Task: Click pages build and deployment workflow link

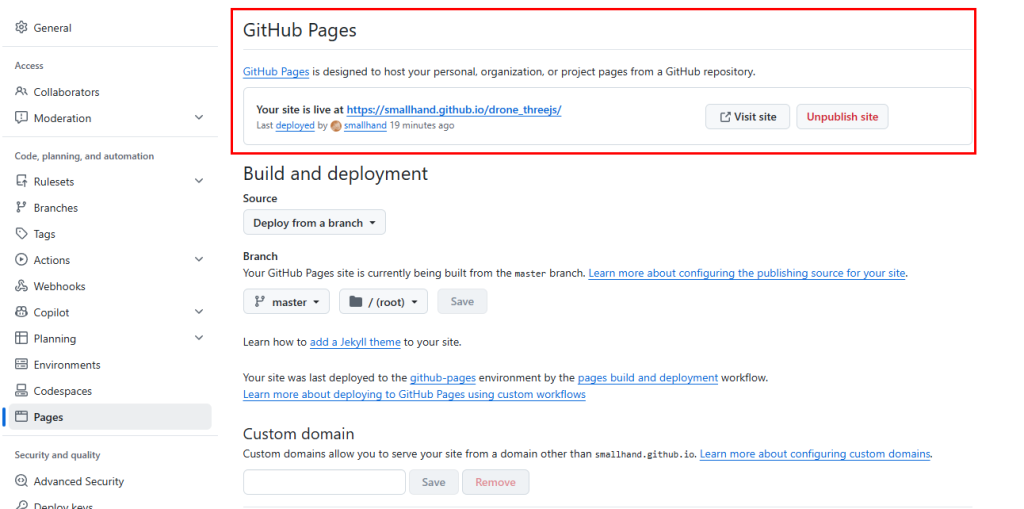Action: click(x=648, y=378)
